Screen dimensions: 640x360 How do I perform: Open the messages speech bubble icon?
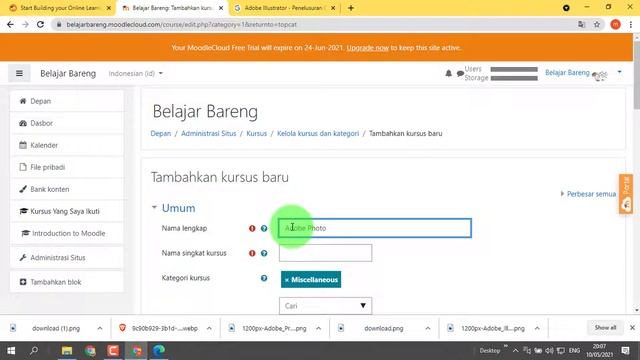tap(460, 73)
